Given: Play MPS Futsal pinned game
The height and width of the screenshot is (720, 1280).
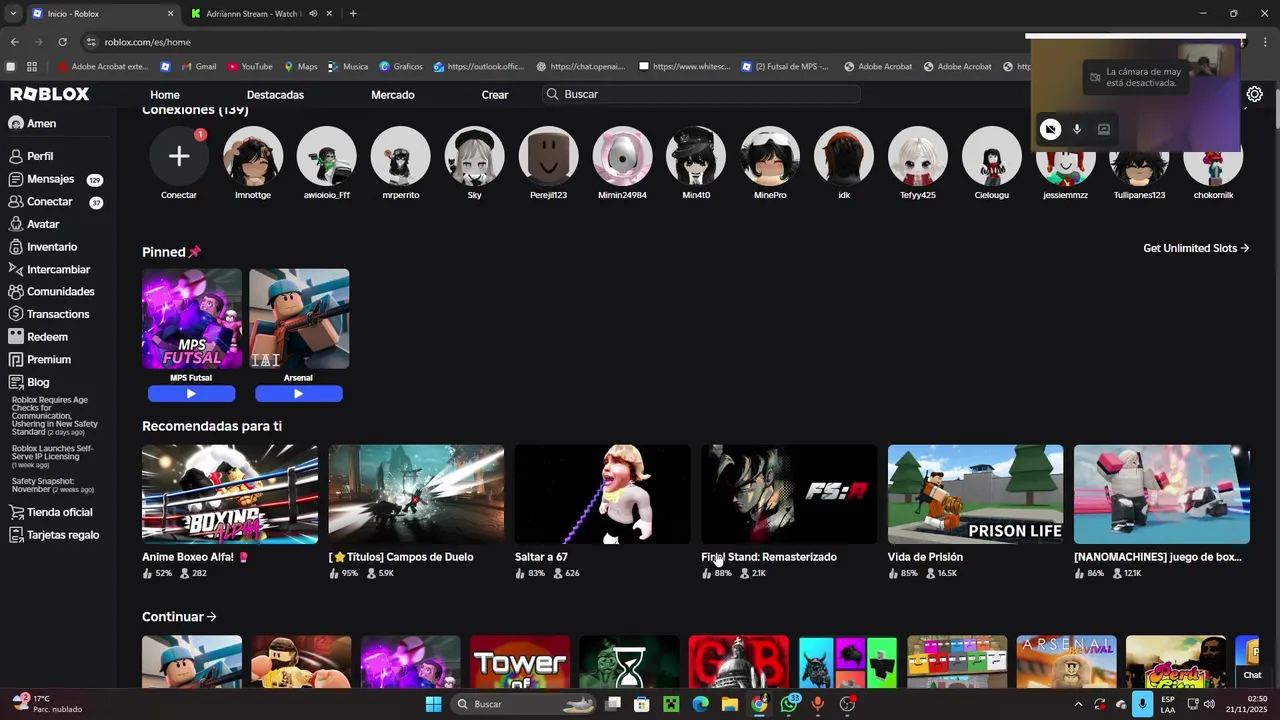Looking at the screenshot, I should pyautogui.click(x=191, y=394).
